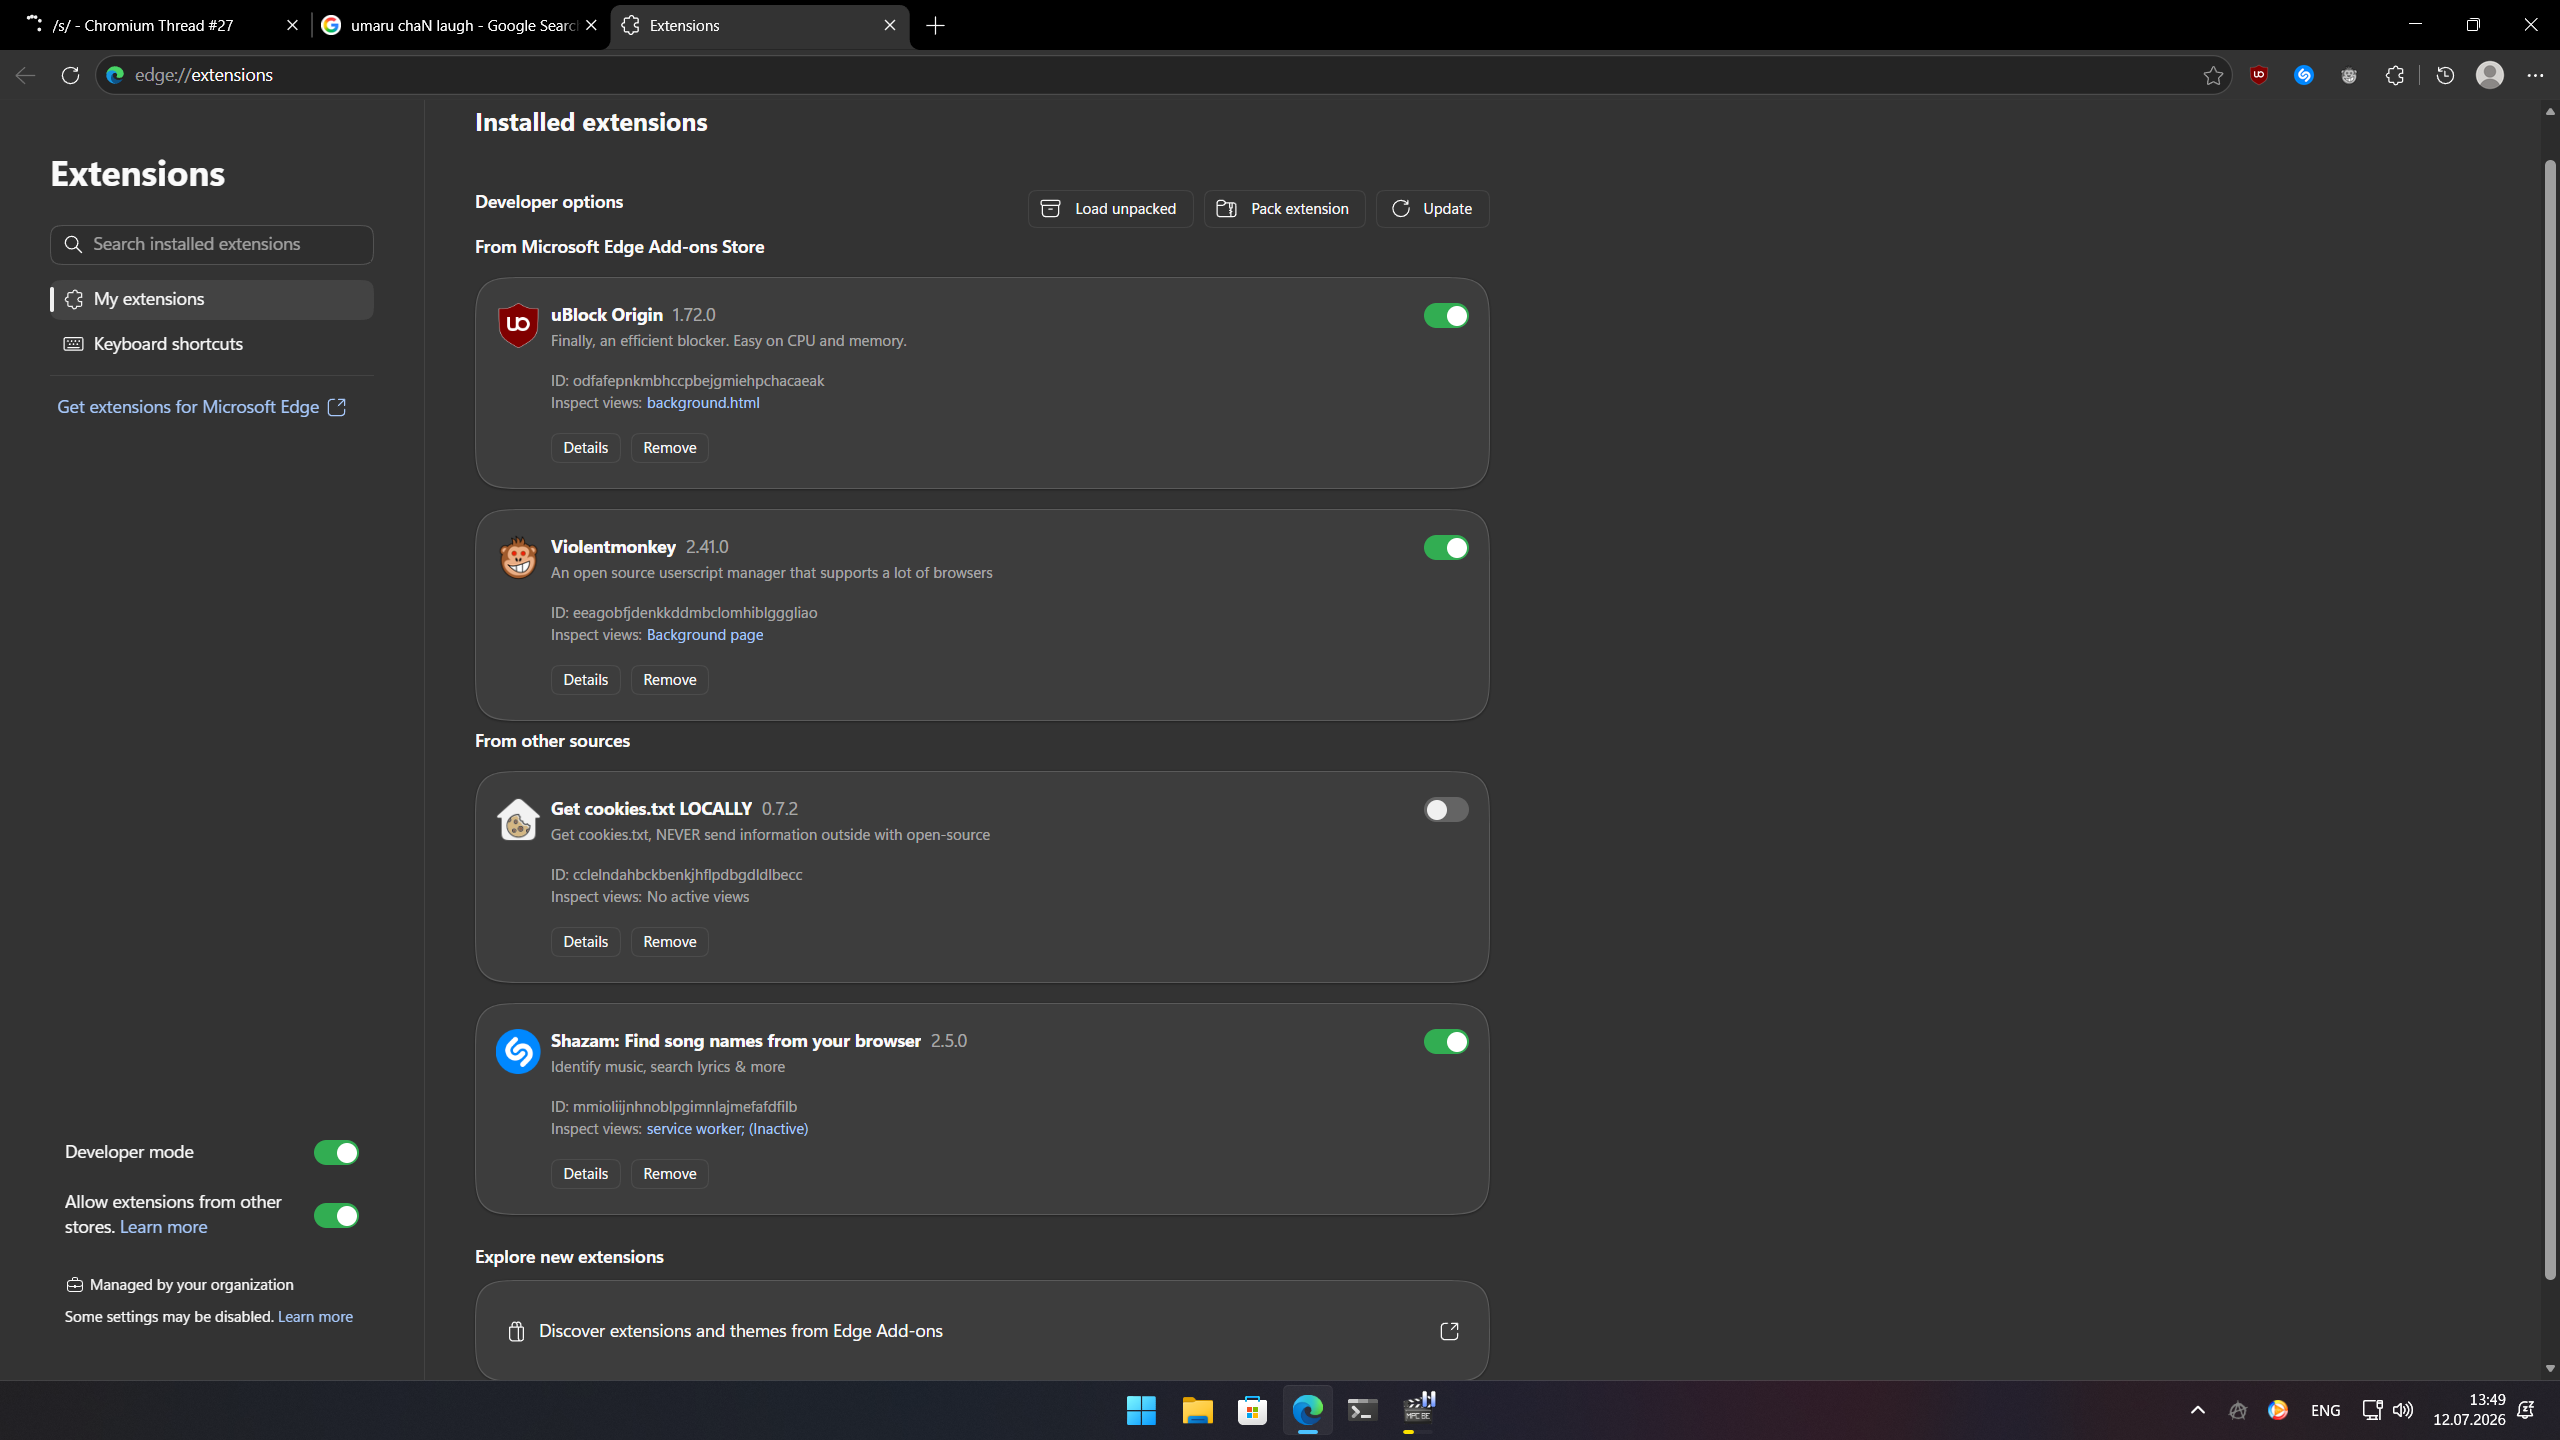Click the Pack extension button
This screenshot has height=1440, width=2560.
tap(1284, 209)
